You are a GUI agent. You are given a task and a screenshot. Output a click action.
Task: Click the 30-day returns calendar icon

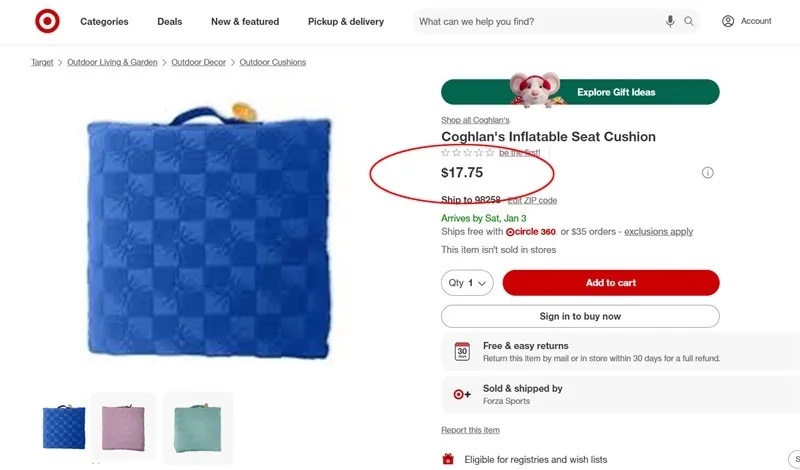pyautogui.click(x=462, y=352)
